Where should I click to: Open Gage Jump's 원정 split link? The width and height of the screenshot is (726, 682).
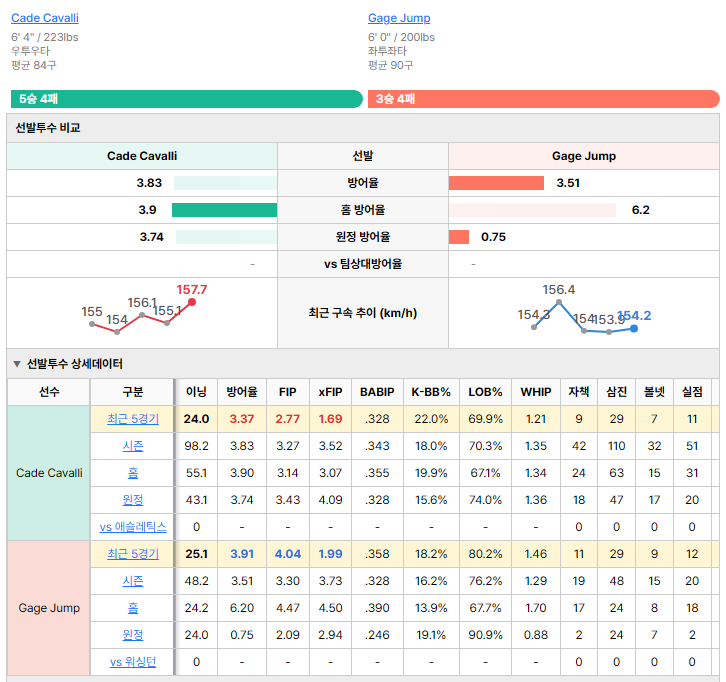click(133, 635)
